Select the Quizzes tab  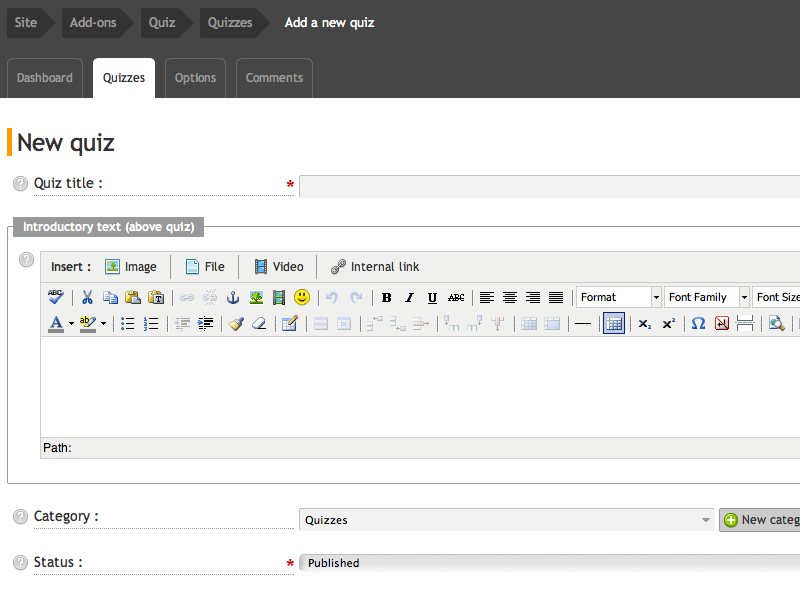click(124, 78)
